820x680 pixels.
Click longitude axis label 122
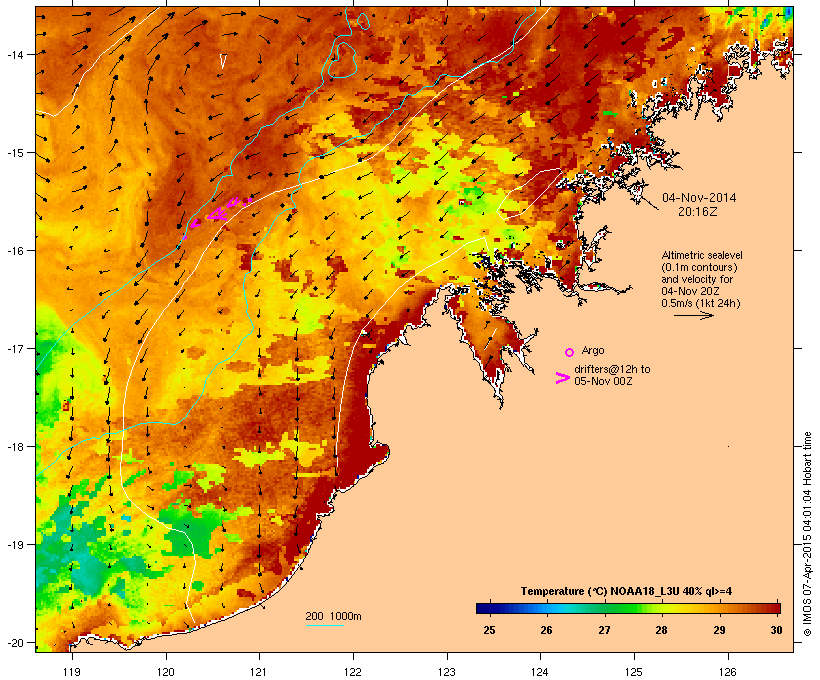pyautogui.click(x=353, y=672)
